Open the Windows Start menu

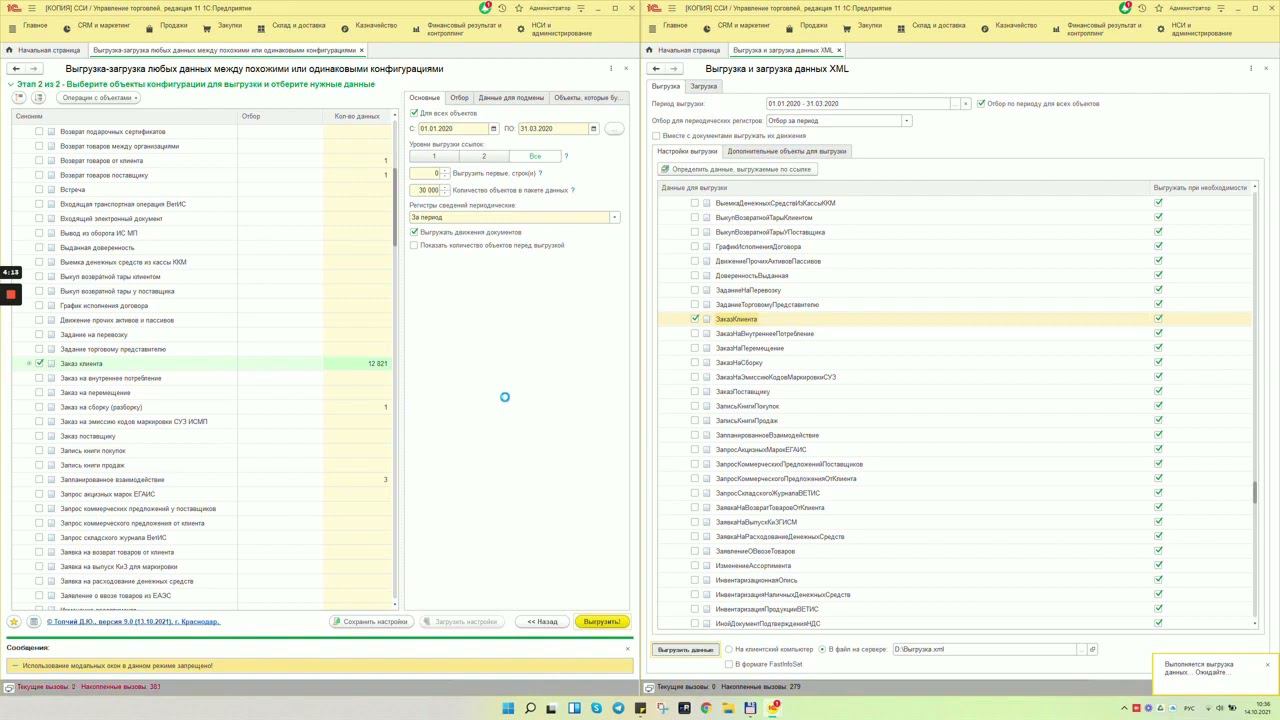pyautogui.click(x=508, y=709)
